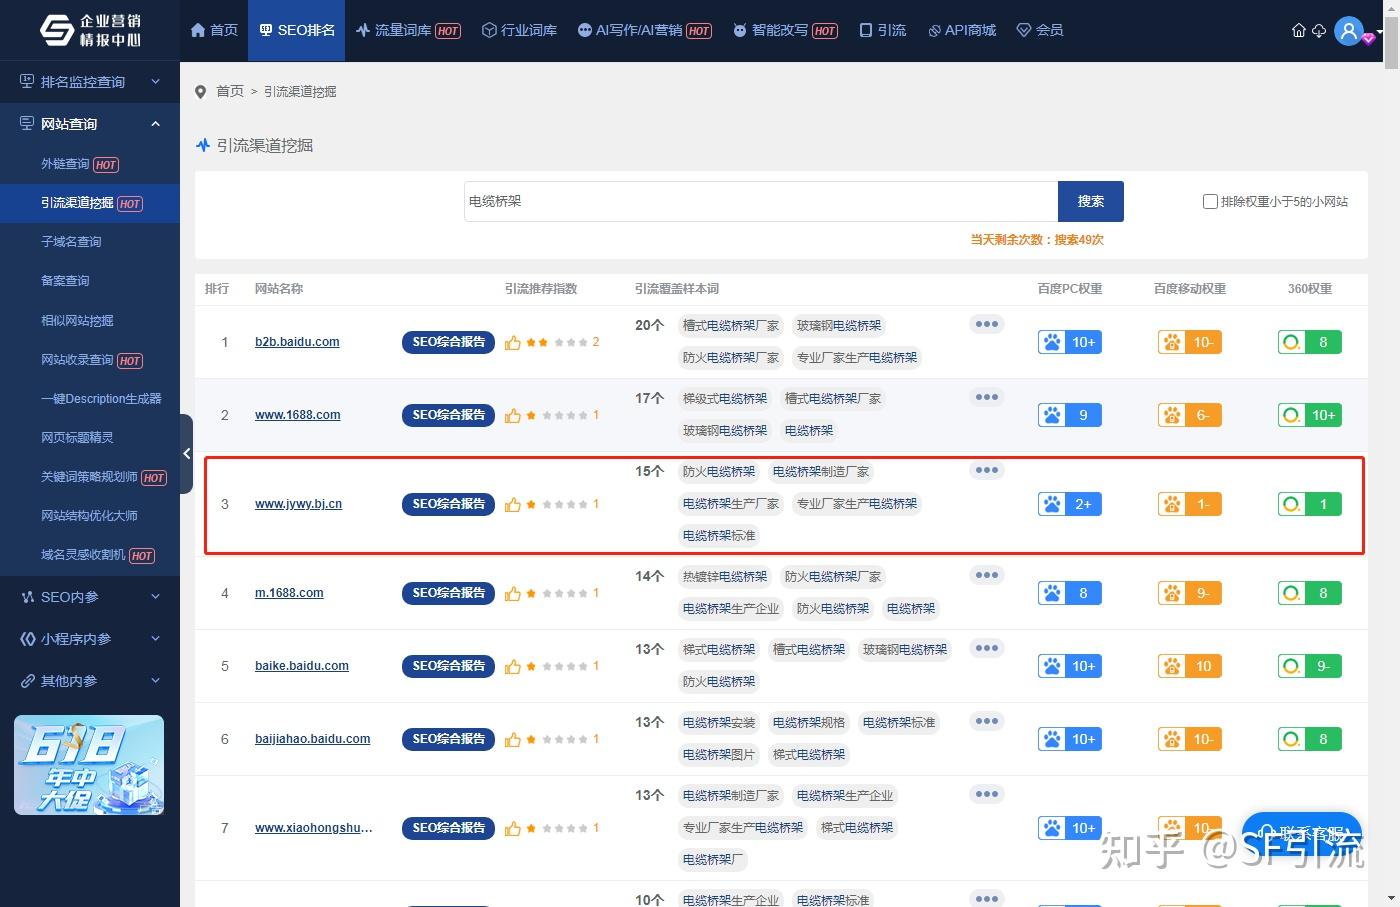Image resolution: width=1400 pixels, height=907 pixels.
Task: Click thumbs-up icon for www.jywy.bj.cn
Action: (x=513, y=504)
